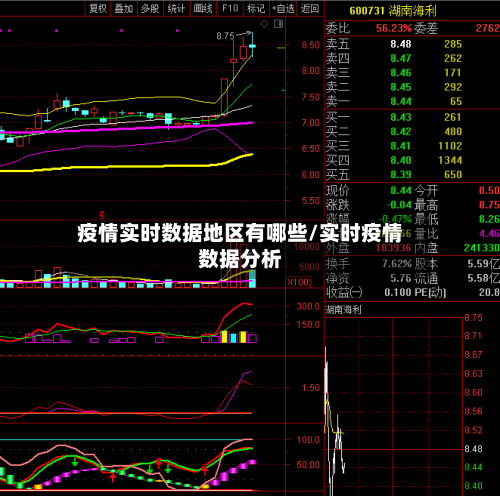
Task: Click the 标记 mark button
Action: 256,8
